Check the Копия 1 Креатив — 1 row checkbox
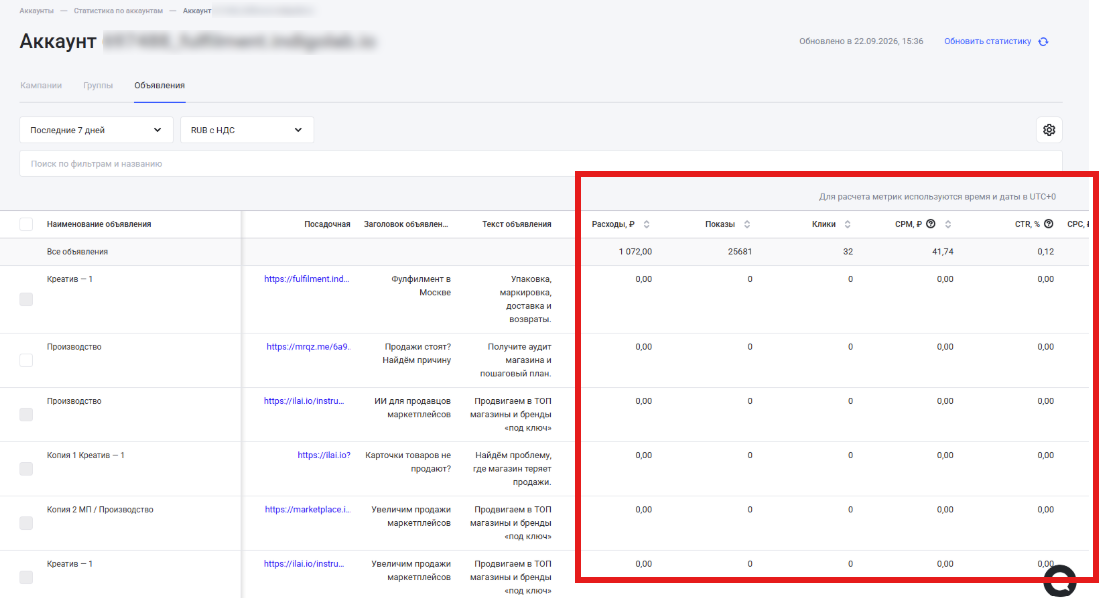Screen dimensions: 1100x598 pyautogui.click(x=26, y=468)
